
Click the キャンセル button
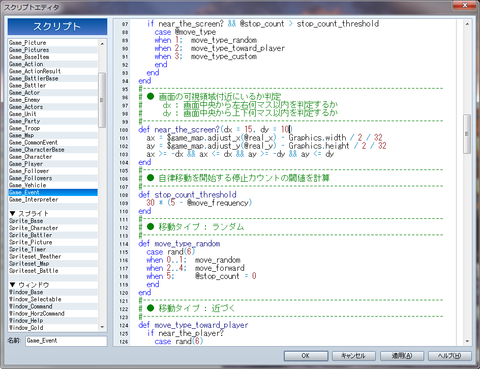point(354,356)
